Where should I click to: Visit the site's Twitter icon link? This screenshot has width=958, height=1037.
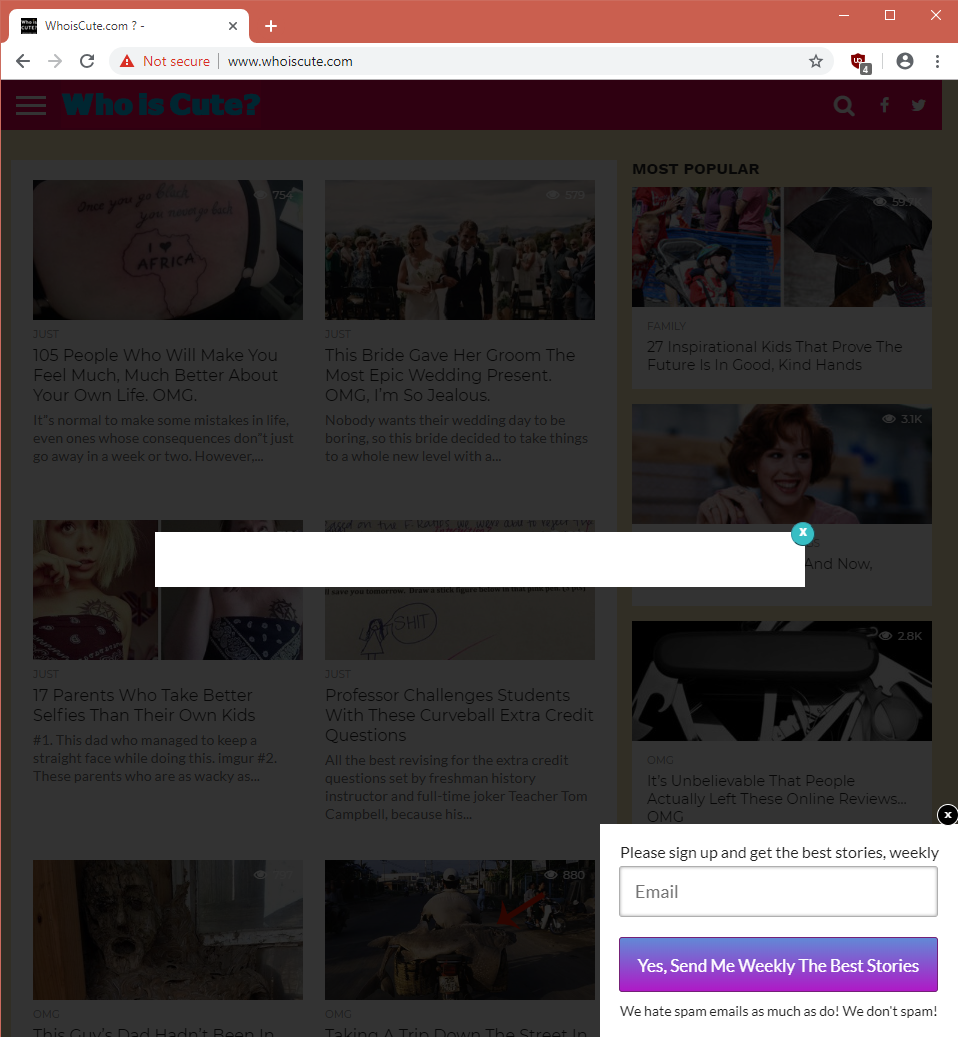[x=918, y=105]
